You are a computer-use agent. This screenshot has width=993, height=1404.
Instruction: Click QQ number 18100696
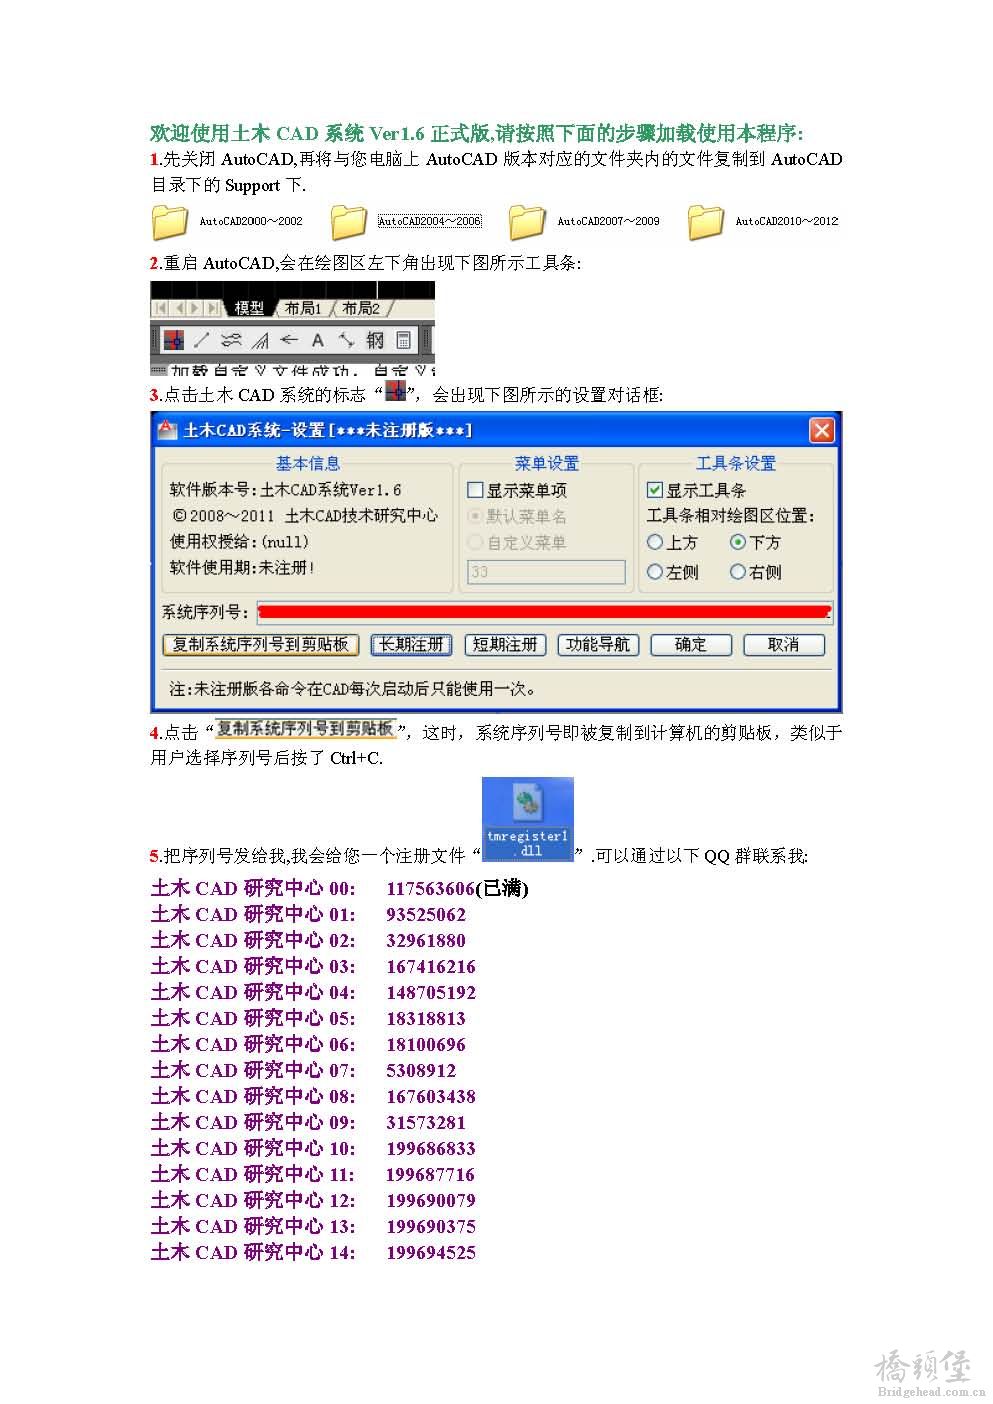pos(426,1044)
